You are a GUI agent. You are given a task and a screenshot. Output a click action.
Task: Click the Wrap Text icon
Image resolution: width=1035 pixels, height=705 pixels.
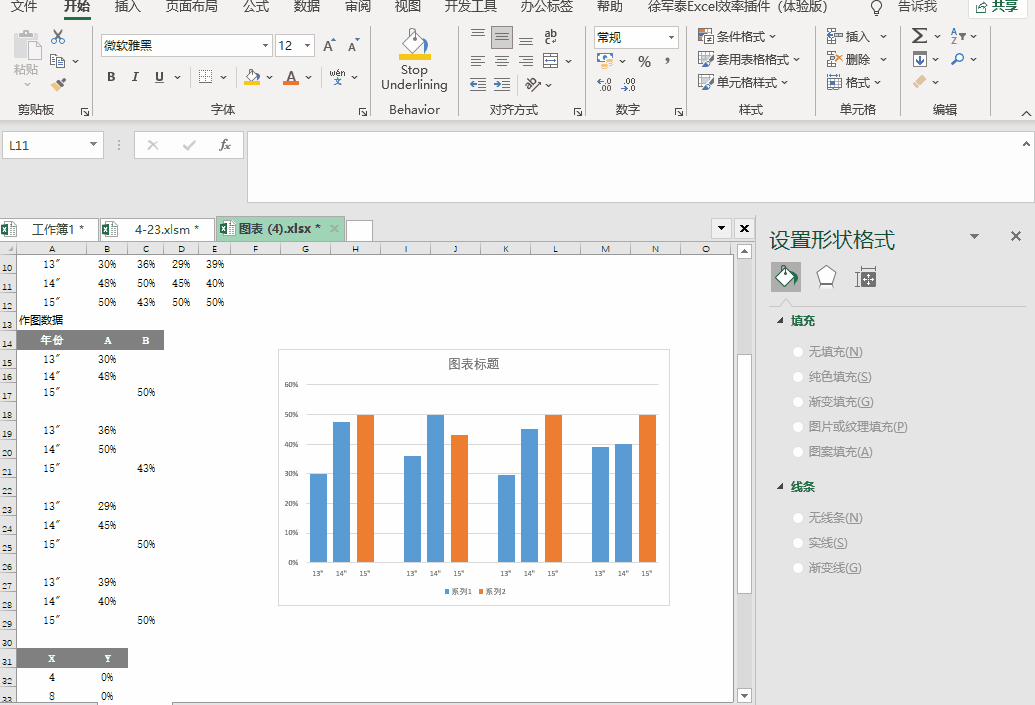[551, 37]
